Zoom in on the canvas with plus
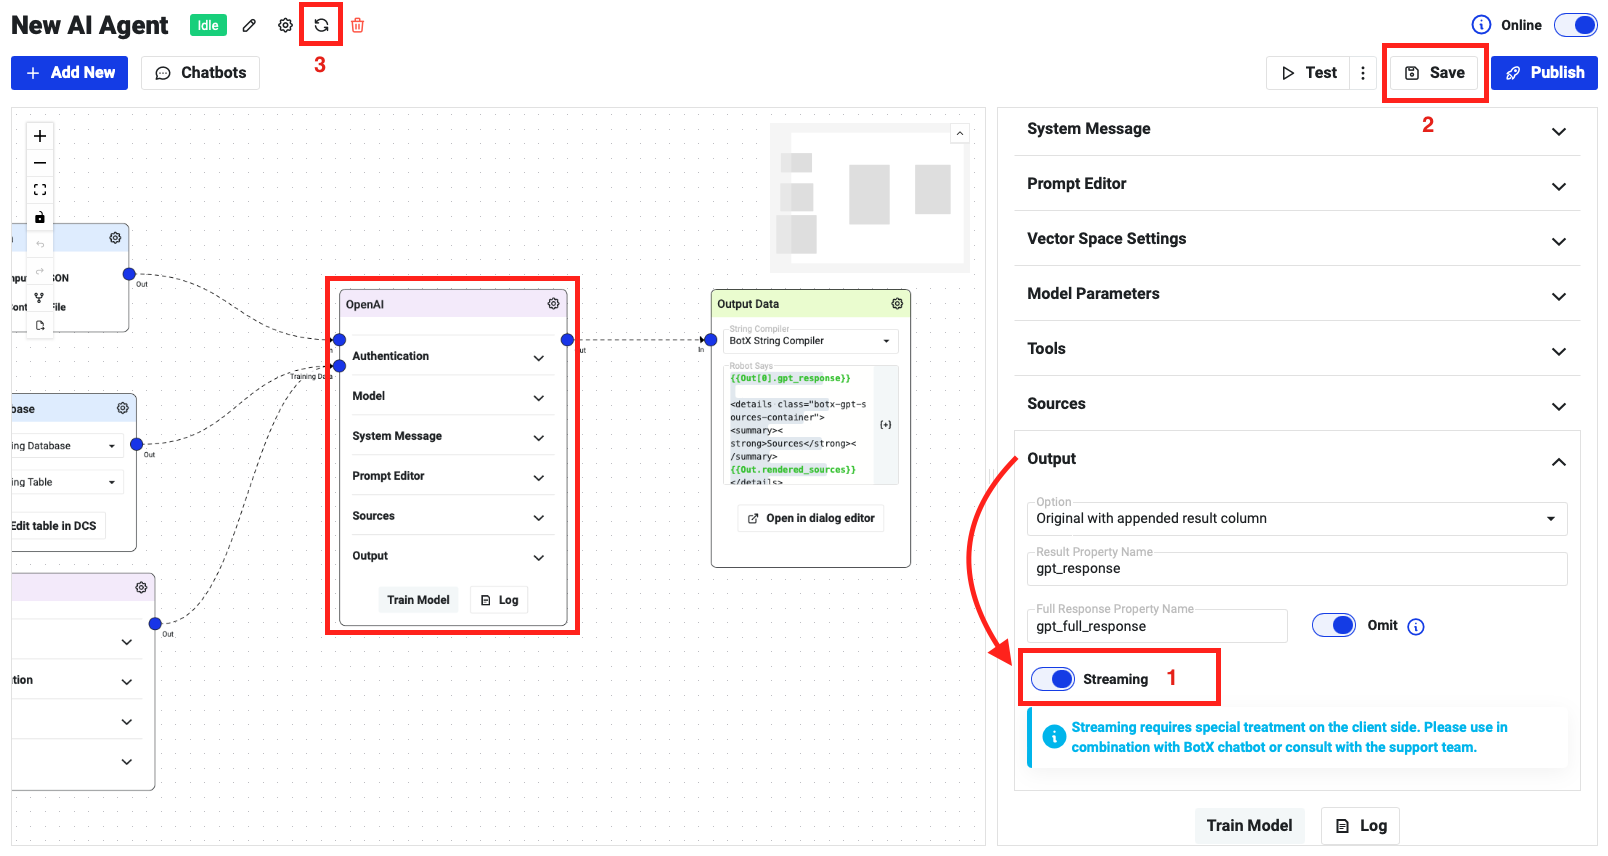The width and height of the screenshot is (1608, 856). [40, 136]
